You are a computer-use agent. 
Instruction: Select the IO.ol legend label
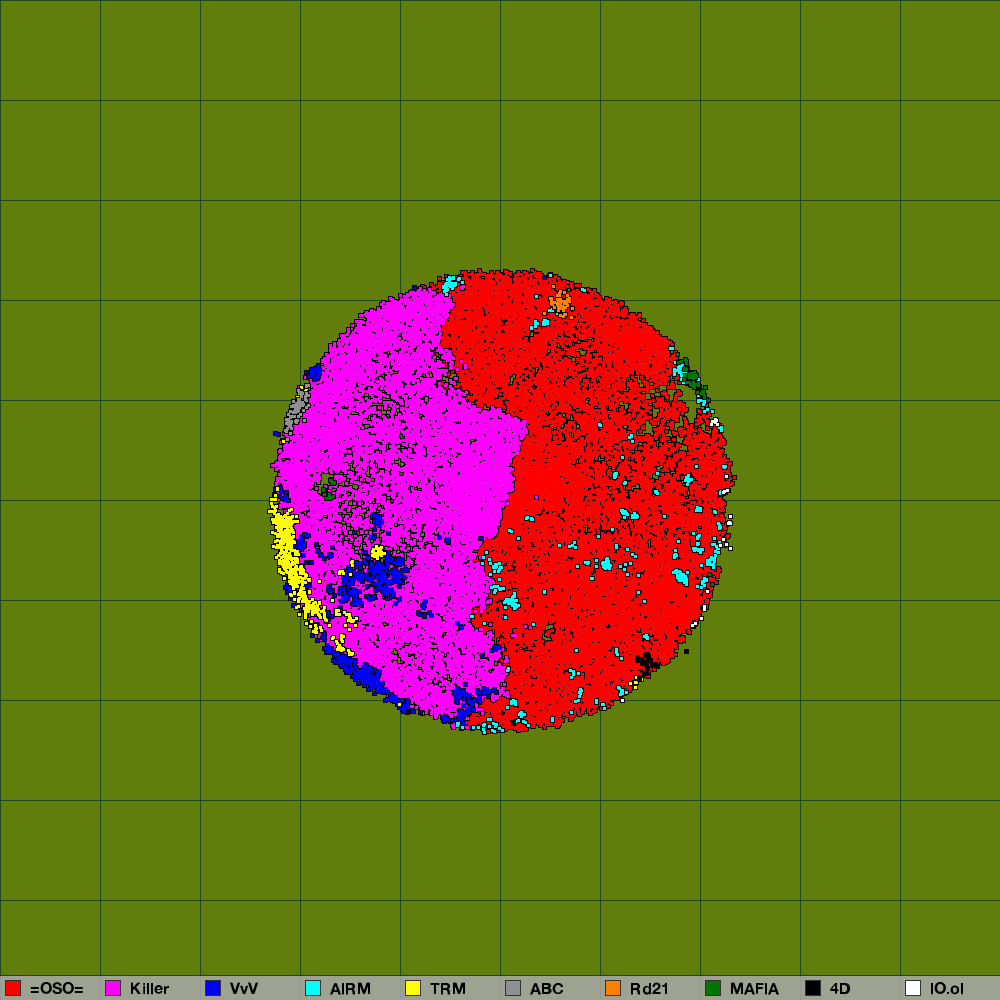(946, 989)
